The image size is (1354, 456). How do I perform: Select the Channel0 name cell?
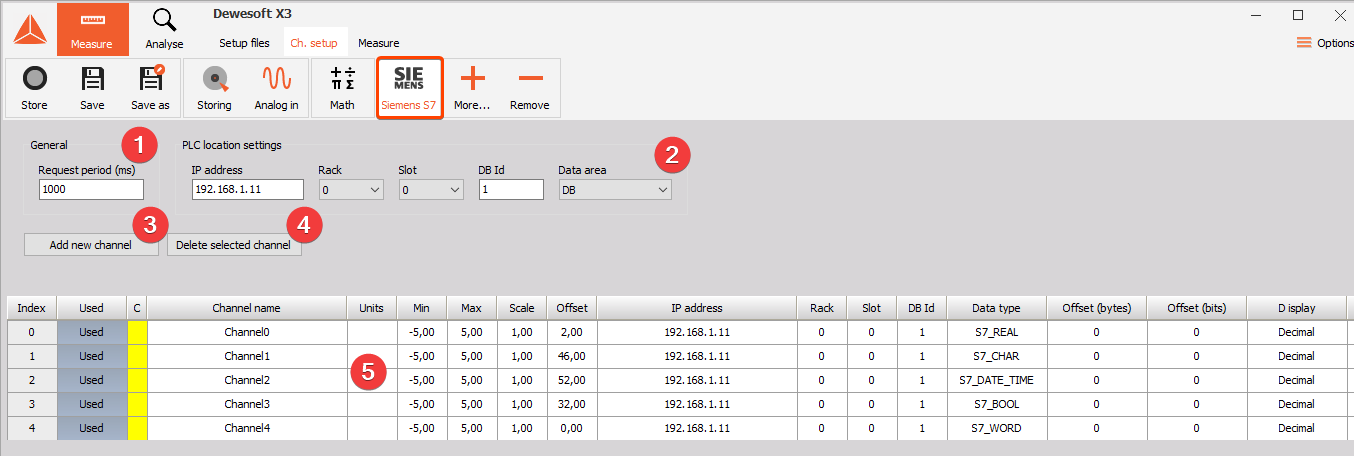(247, 332)
